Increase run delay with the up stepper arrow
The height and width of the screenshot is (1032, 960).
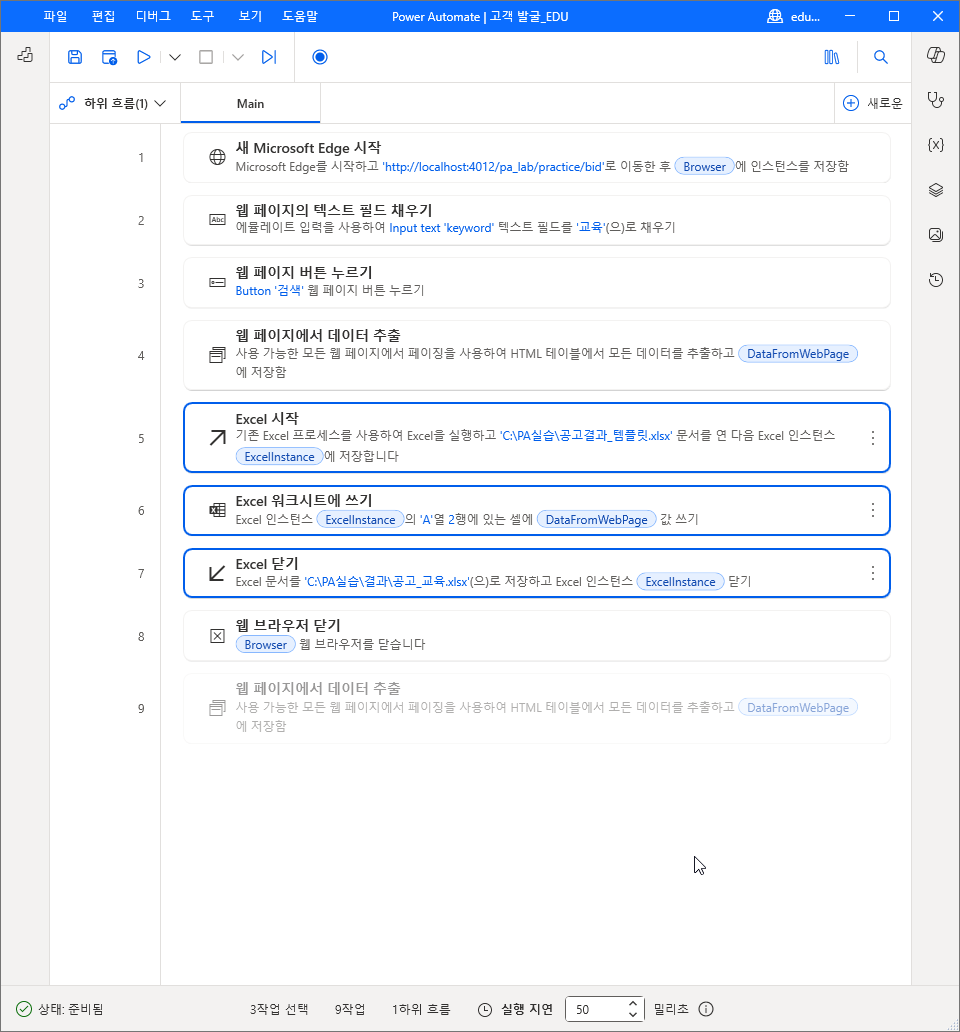coord(632,1003)
